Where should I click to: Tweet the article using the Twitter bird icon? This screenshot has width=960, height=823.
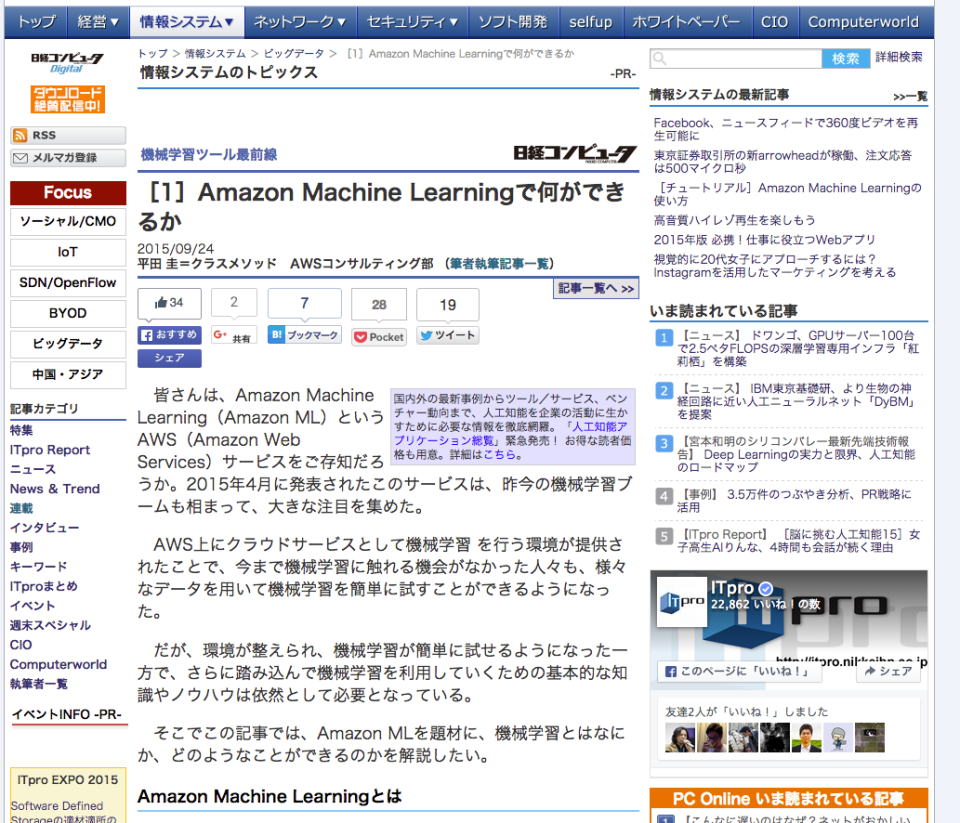(x=428, y=337)
